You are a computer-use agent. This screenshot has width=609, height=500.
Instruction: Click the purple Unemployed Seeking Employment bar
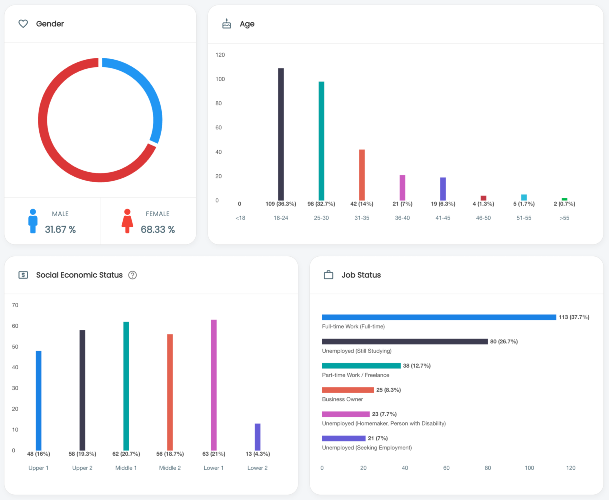click(344, 438)
